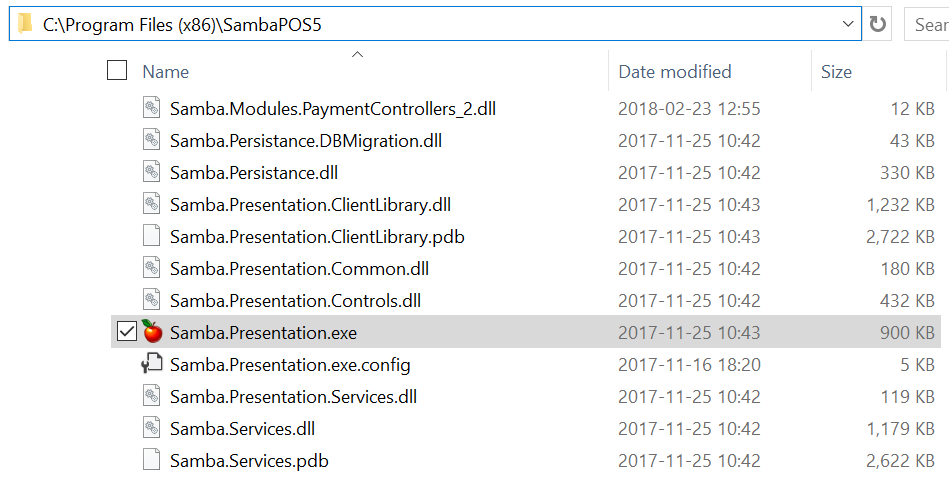Screen dimensions: 949x478
Task: Click the red apple icon of Samba.Presentation.exe
Action: point(152,332)
